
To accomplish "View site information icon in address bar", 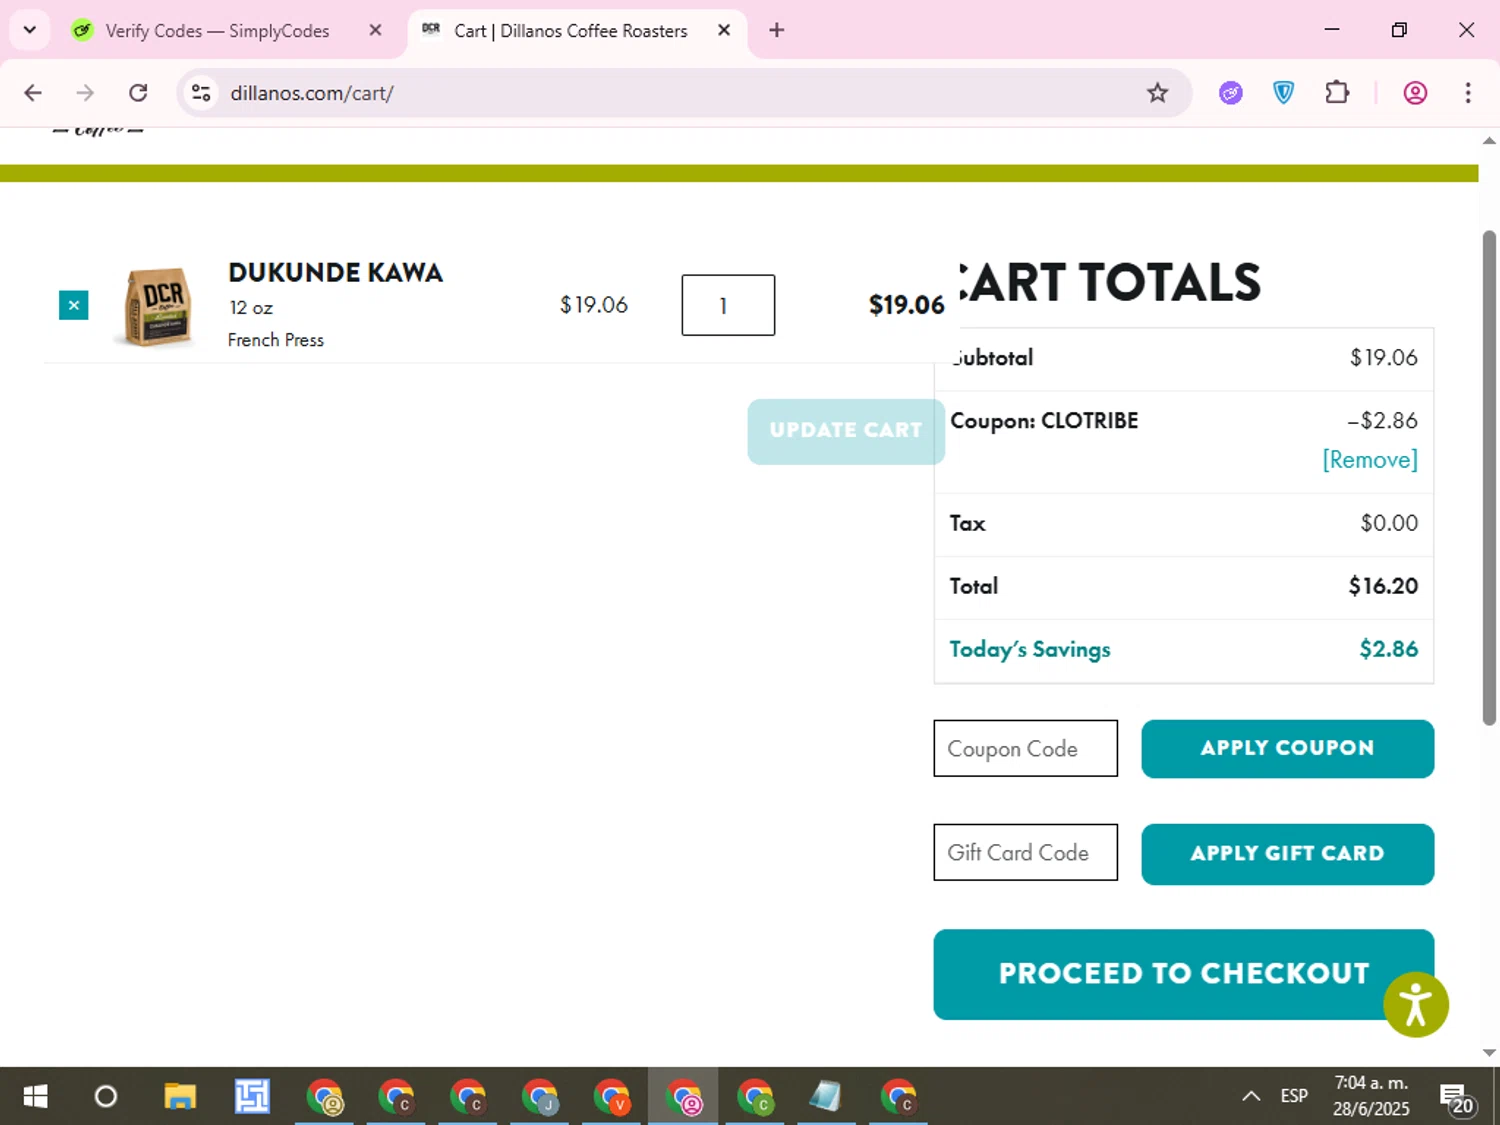I will point(201,93).
